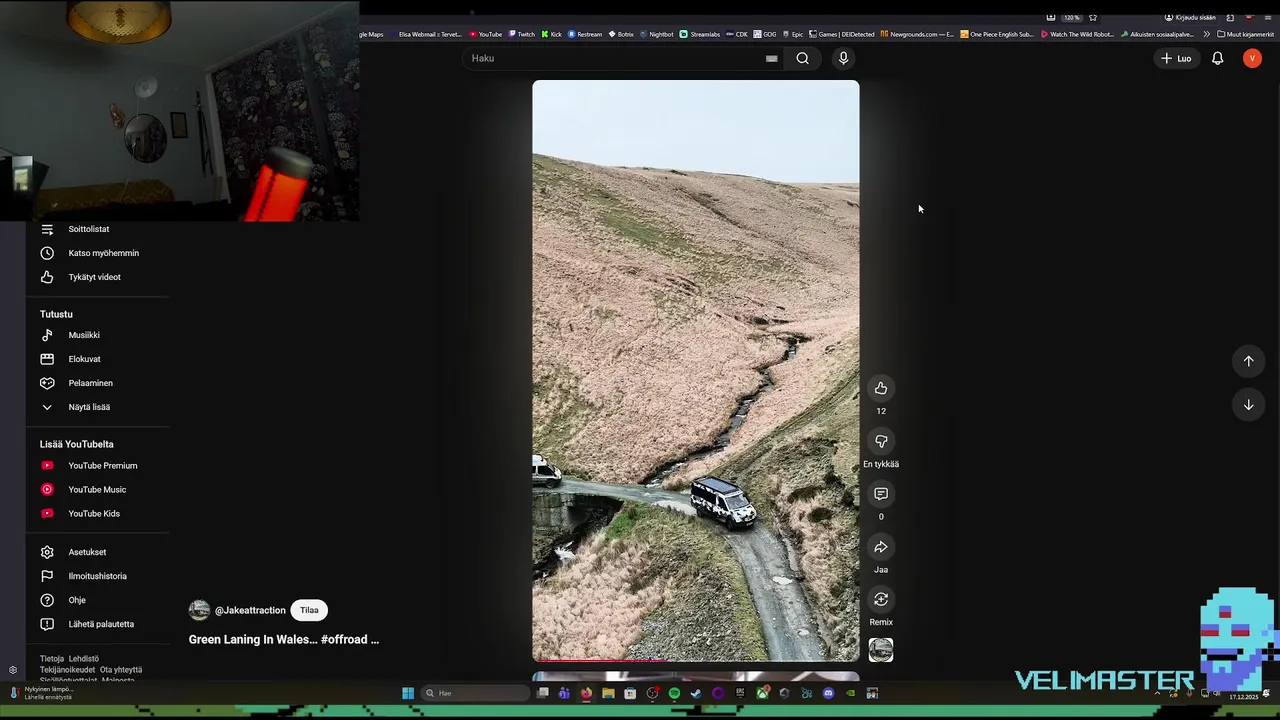The height and width of the screenshot is (720, 1280).
Task: Open the Epic bookmark
Action: click(792, 34)
